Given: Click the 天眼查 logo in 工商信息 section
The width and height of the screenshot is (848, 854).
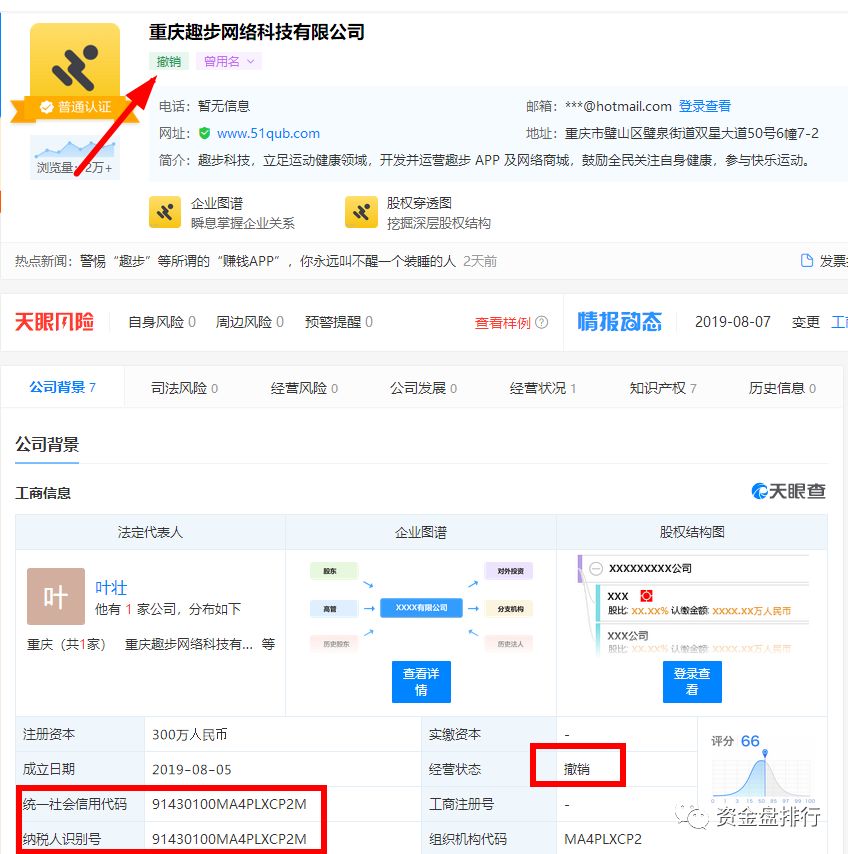Looking at the screenshot, I should (x=789, y=491).
